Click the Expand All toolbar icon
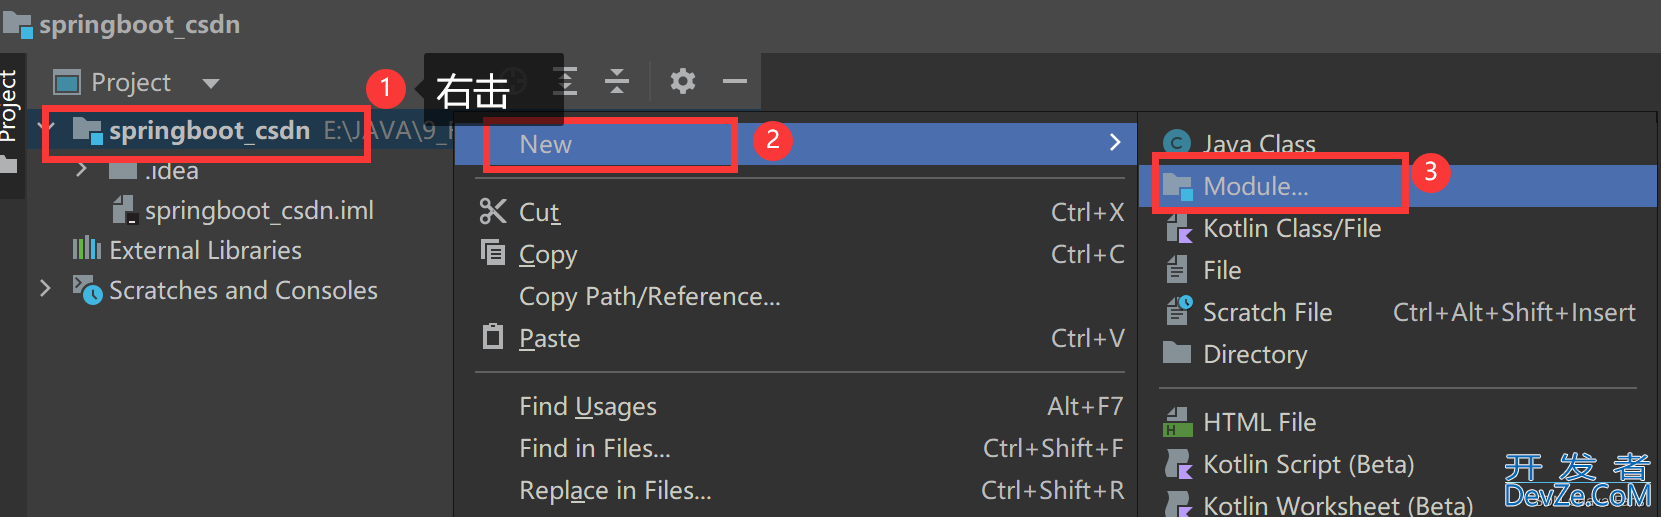This screenshot has width=1661, height=517. 566,81
